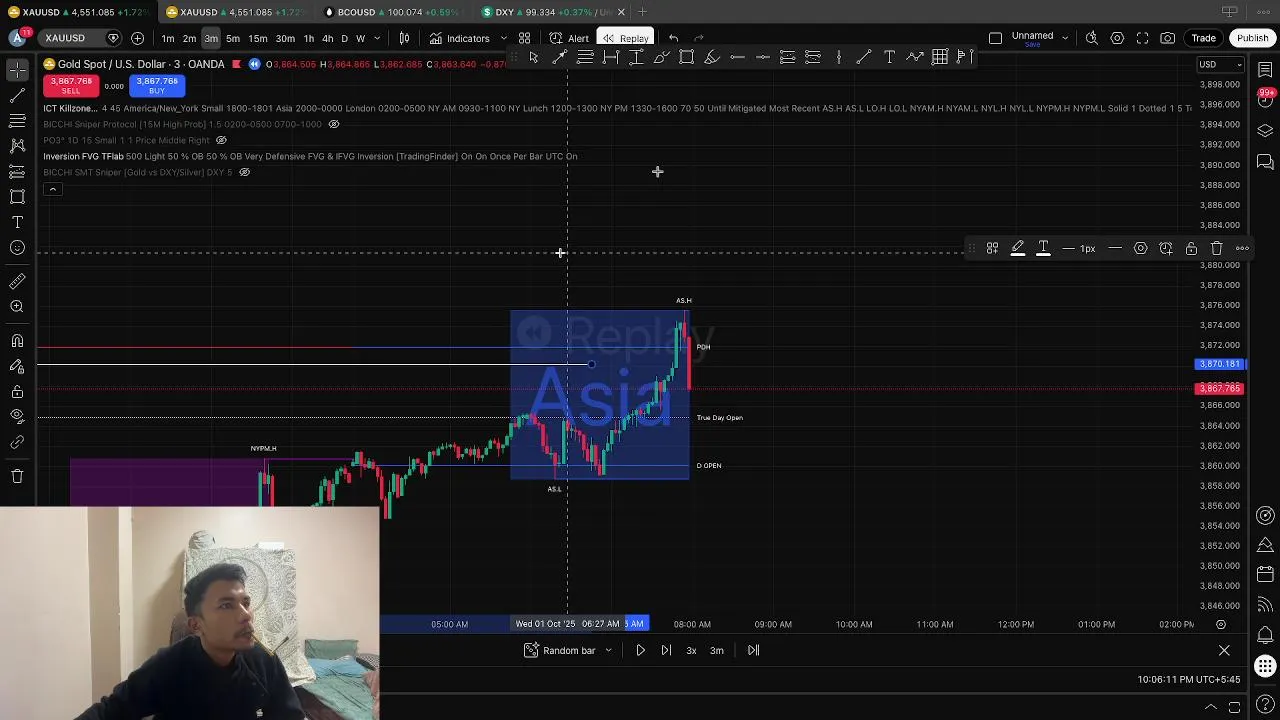This screenshot has height=720, width=1280.
Task: Open quick search icon in top bar
Action: click(x=1092, y=38)
